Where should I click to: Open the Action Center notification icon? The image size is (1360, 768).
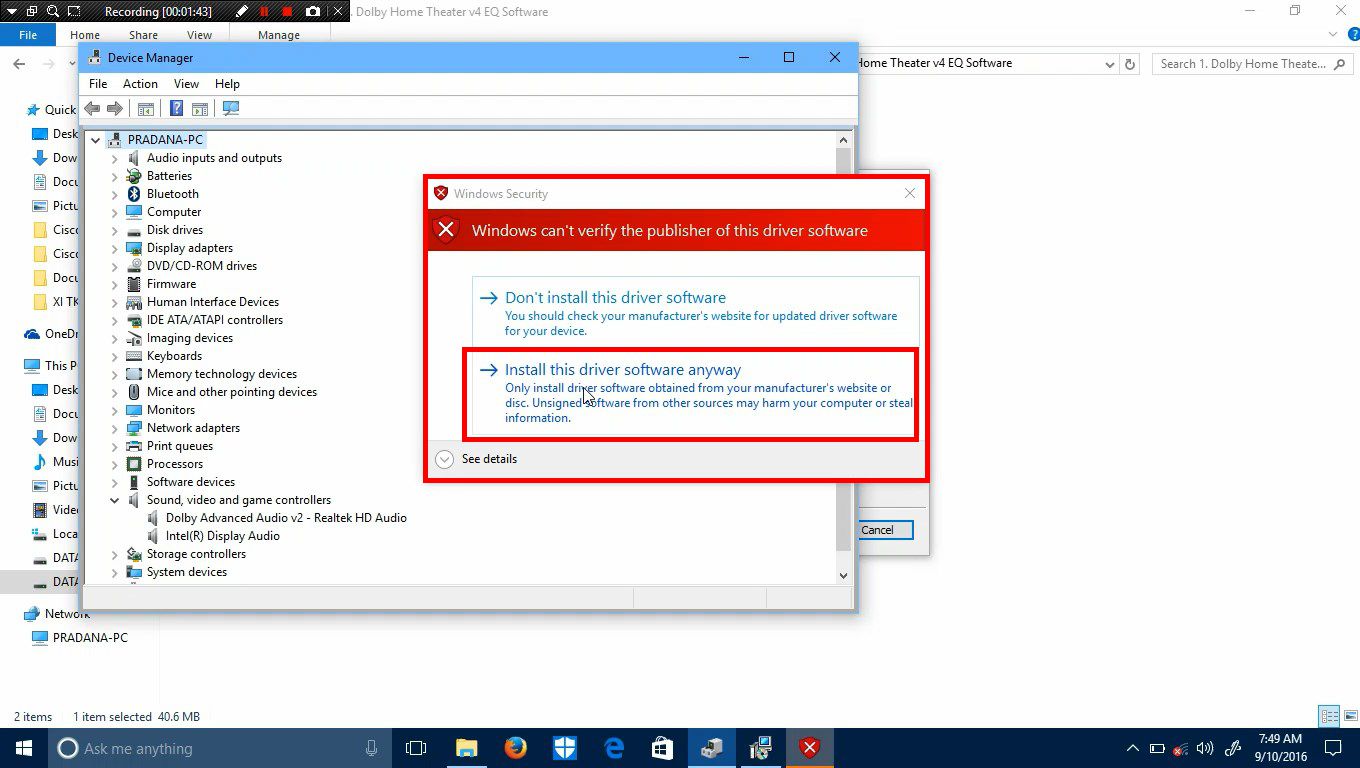(x=1333, y=747)
